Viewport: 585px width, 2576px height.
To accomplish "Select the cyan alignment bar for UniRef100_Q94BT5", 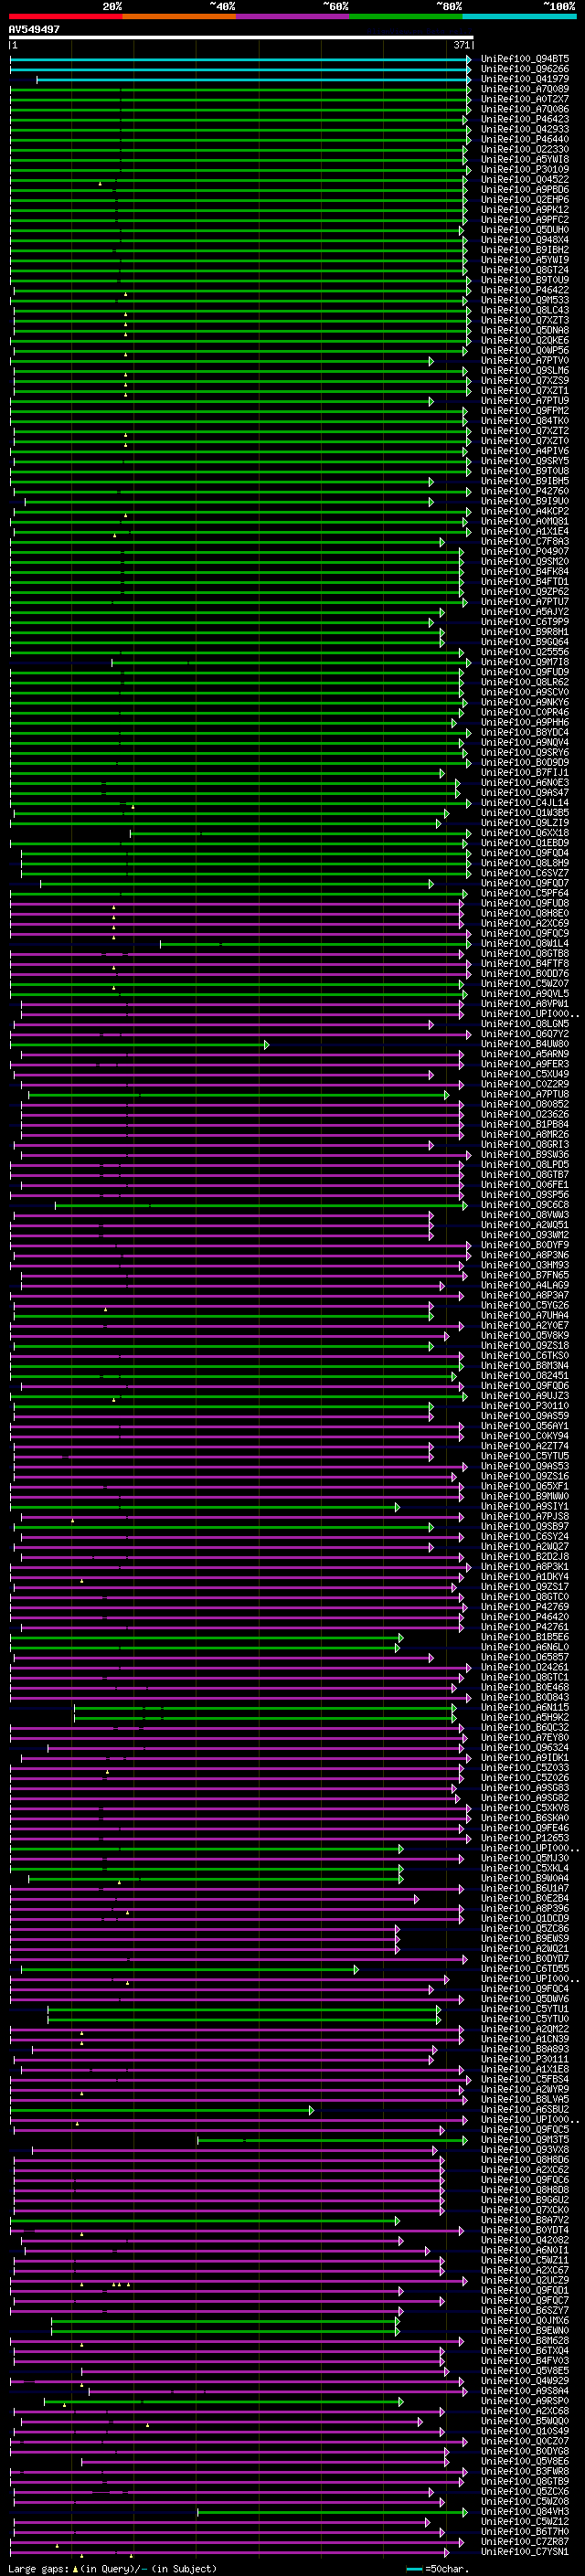I will pyautogui.click(x=240, y=60).
